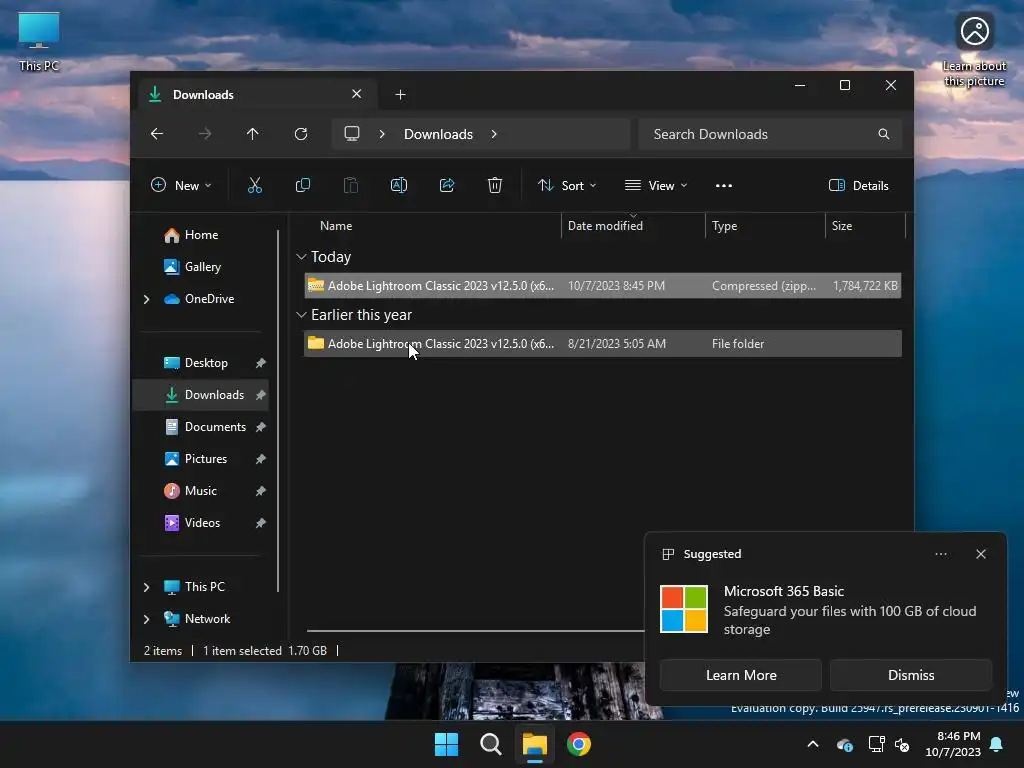1024x768 pixels.
Task: Click Learn about this picture desktop icon
Action: [x=974, y=50]
